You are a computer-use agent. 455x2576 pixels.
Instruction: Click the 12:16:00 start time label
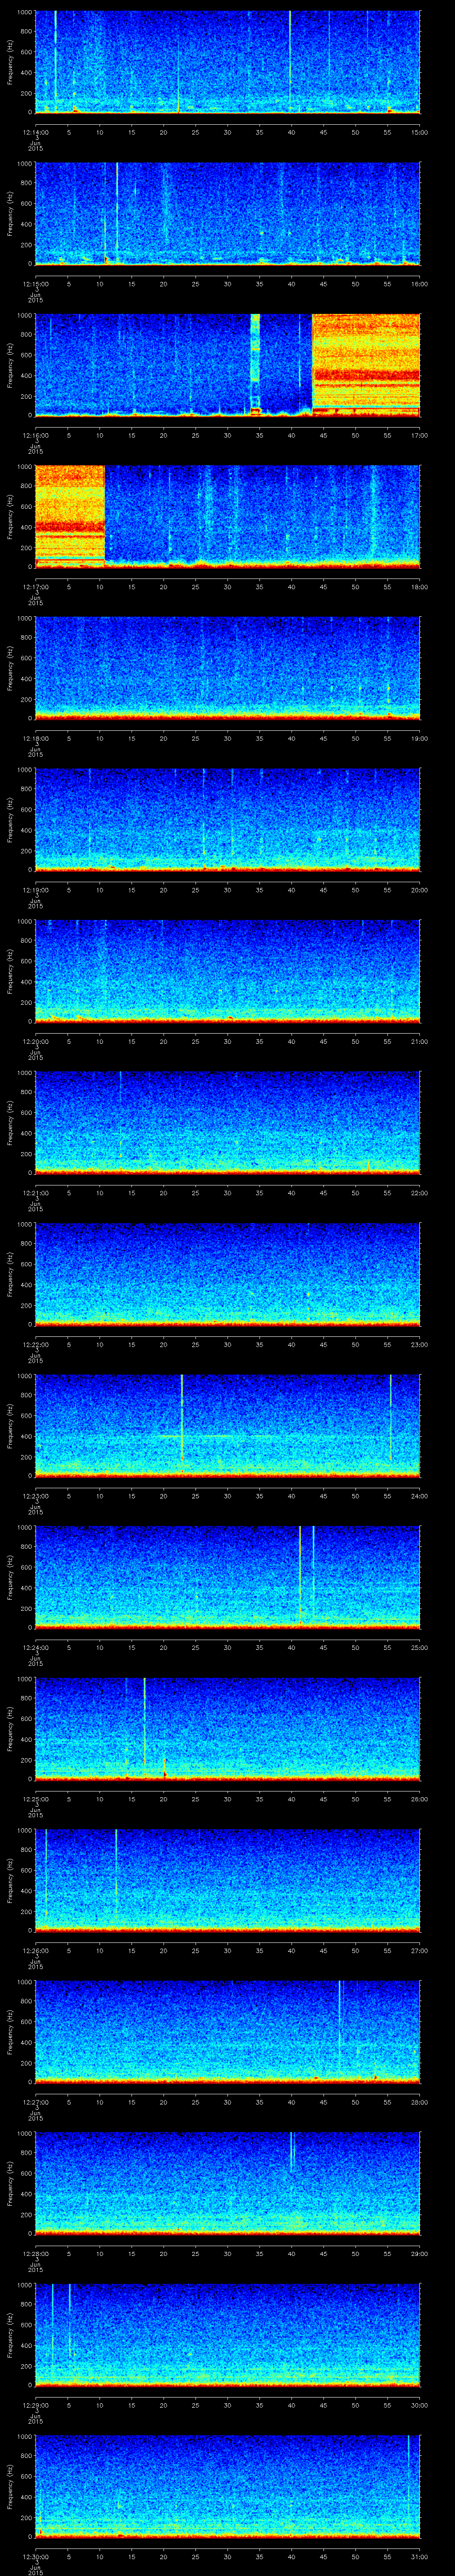35,435
